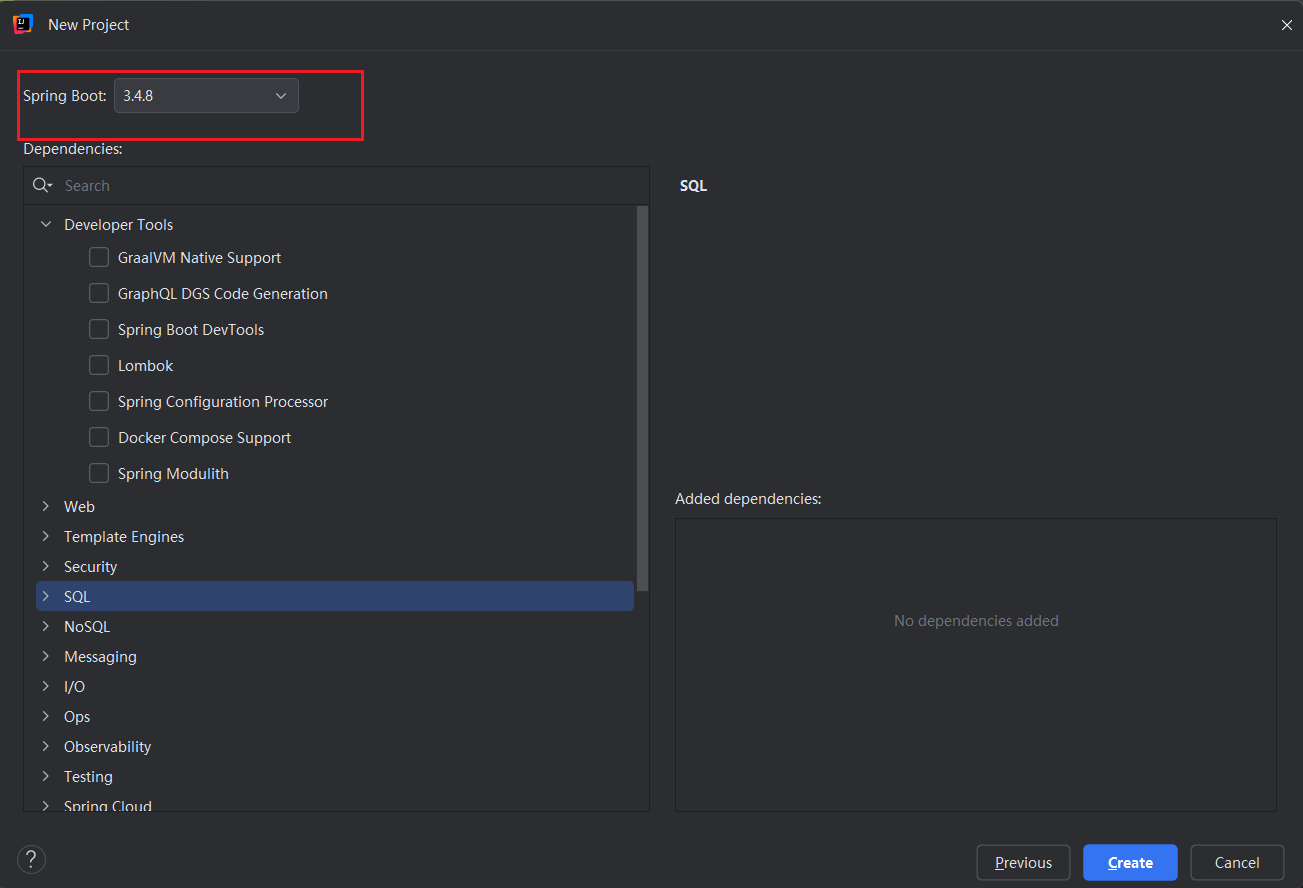Expand the NoSQL category
This screenshot has width=1303, height=888.
(x=45, y=626)
